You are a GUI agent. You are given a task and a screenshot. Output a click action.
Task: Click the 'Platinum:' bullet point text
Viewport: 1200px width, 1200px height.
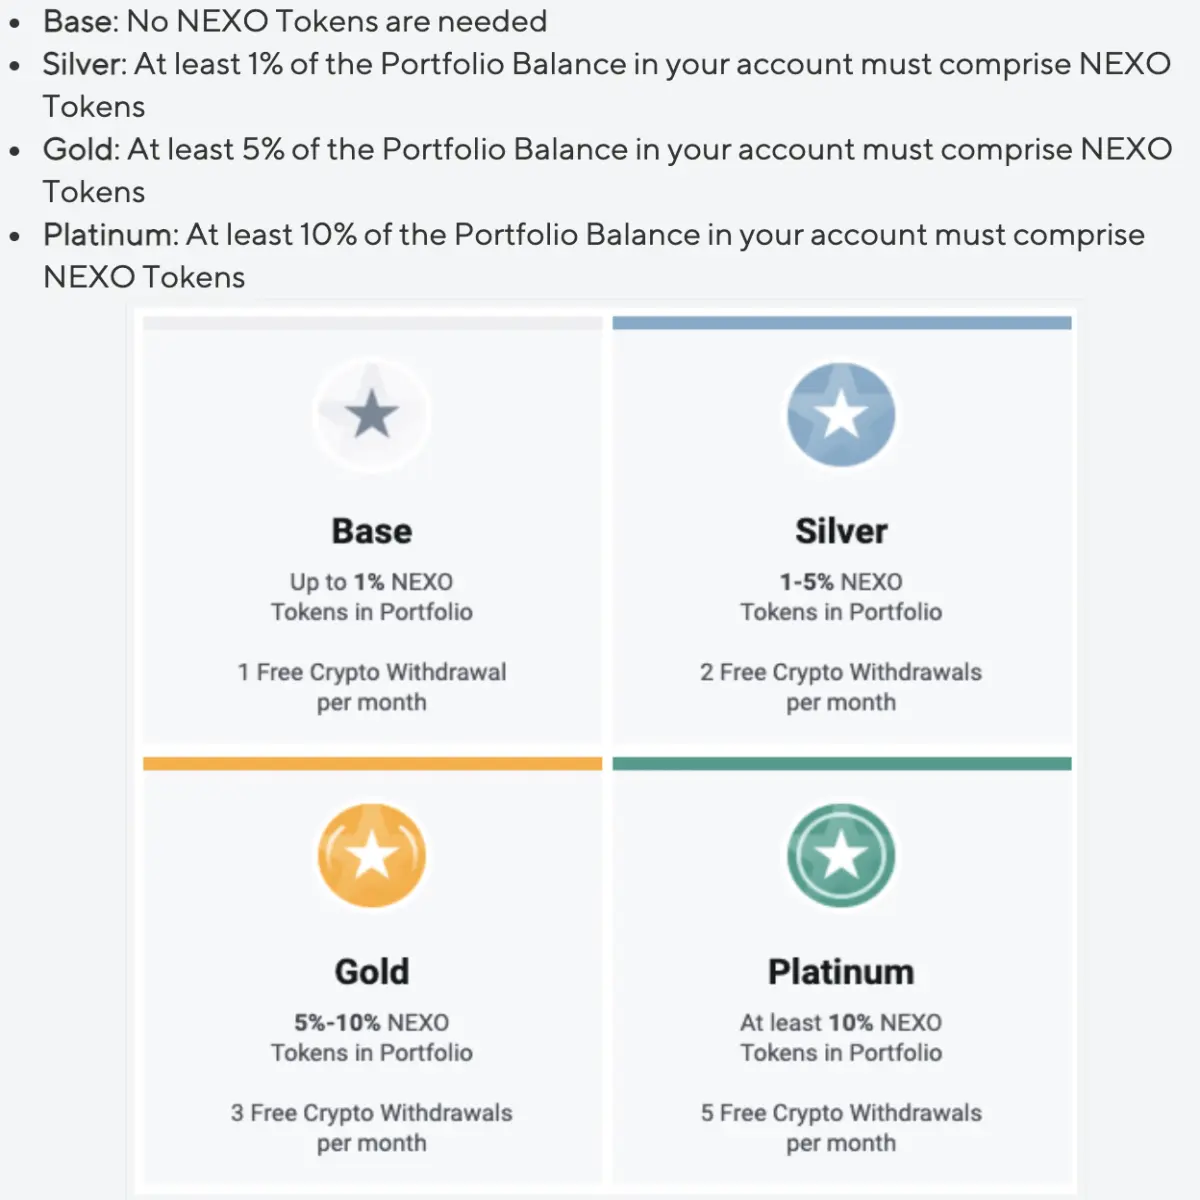pyautogui.click(x=594, y=255)
